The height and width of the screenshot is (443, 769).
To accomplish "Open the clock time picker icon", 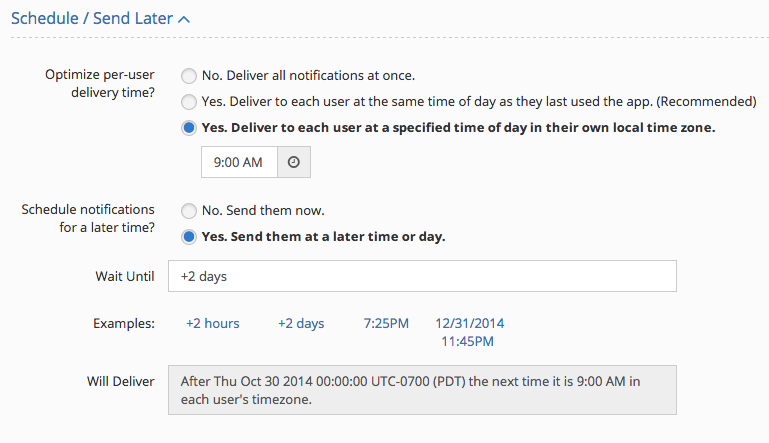I will [x=294, y=162].
